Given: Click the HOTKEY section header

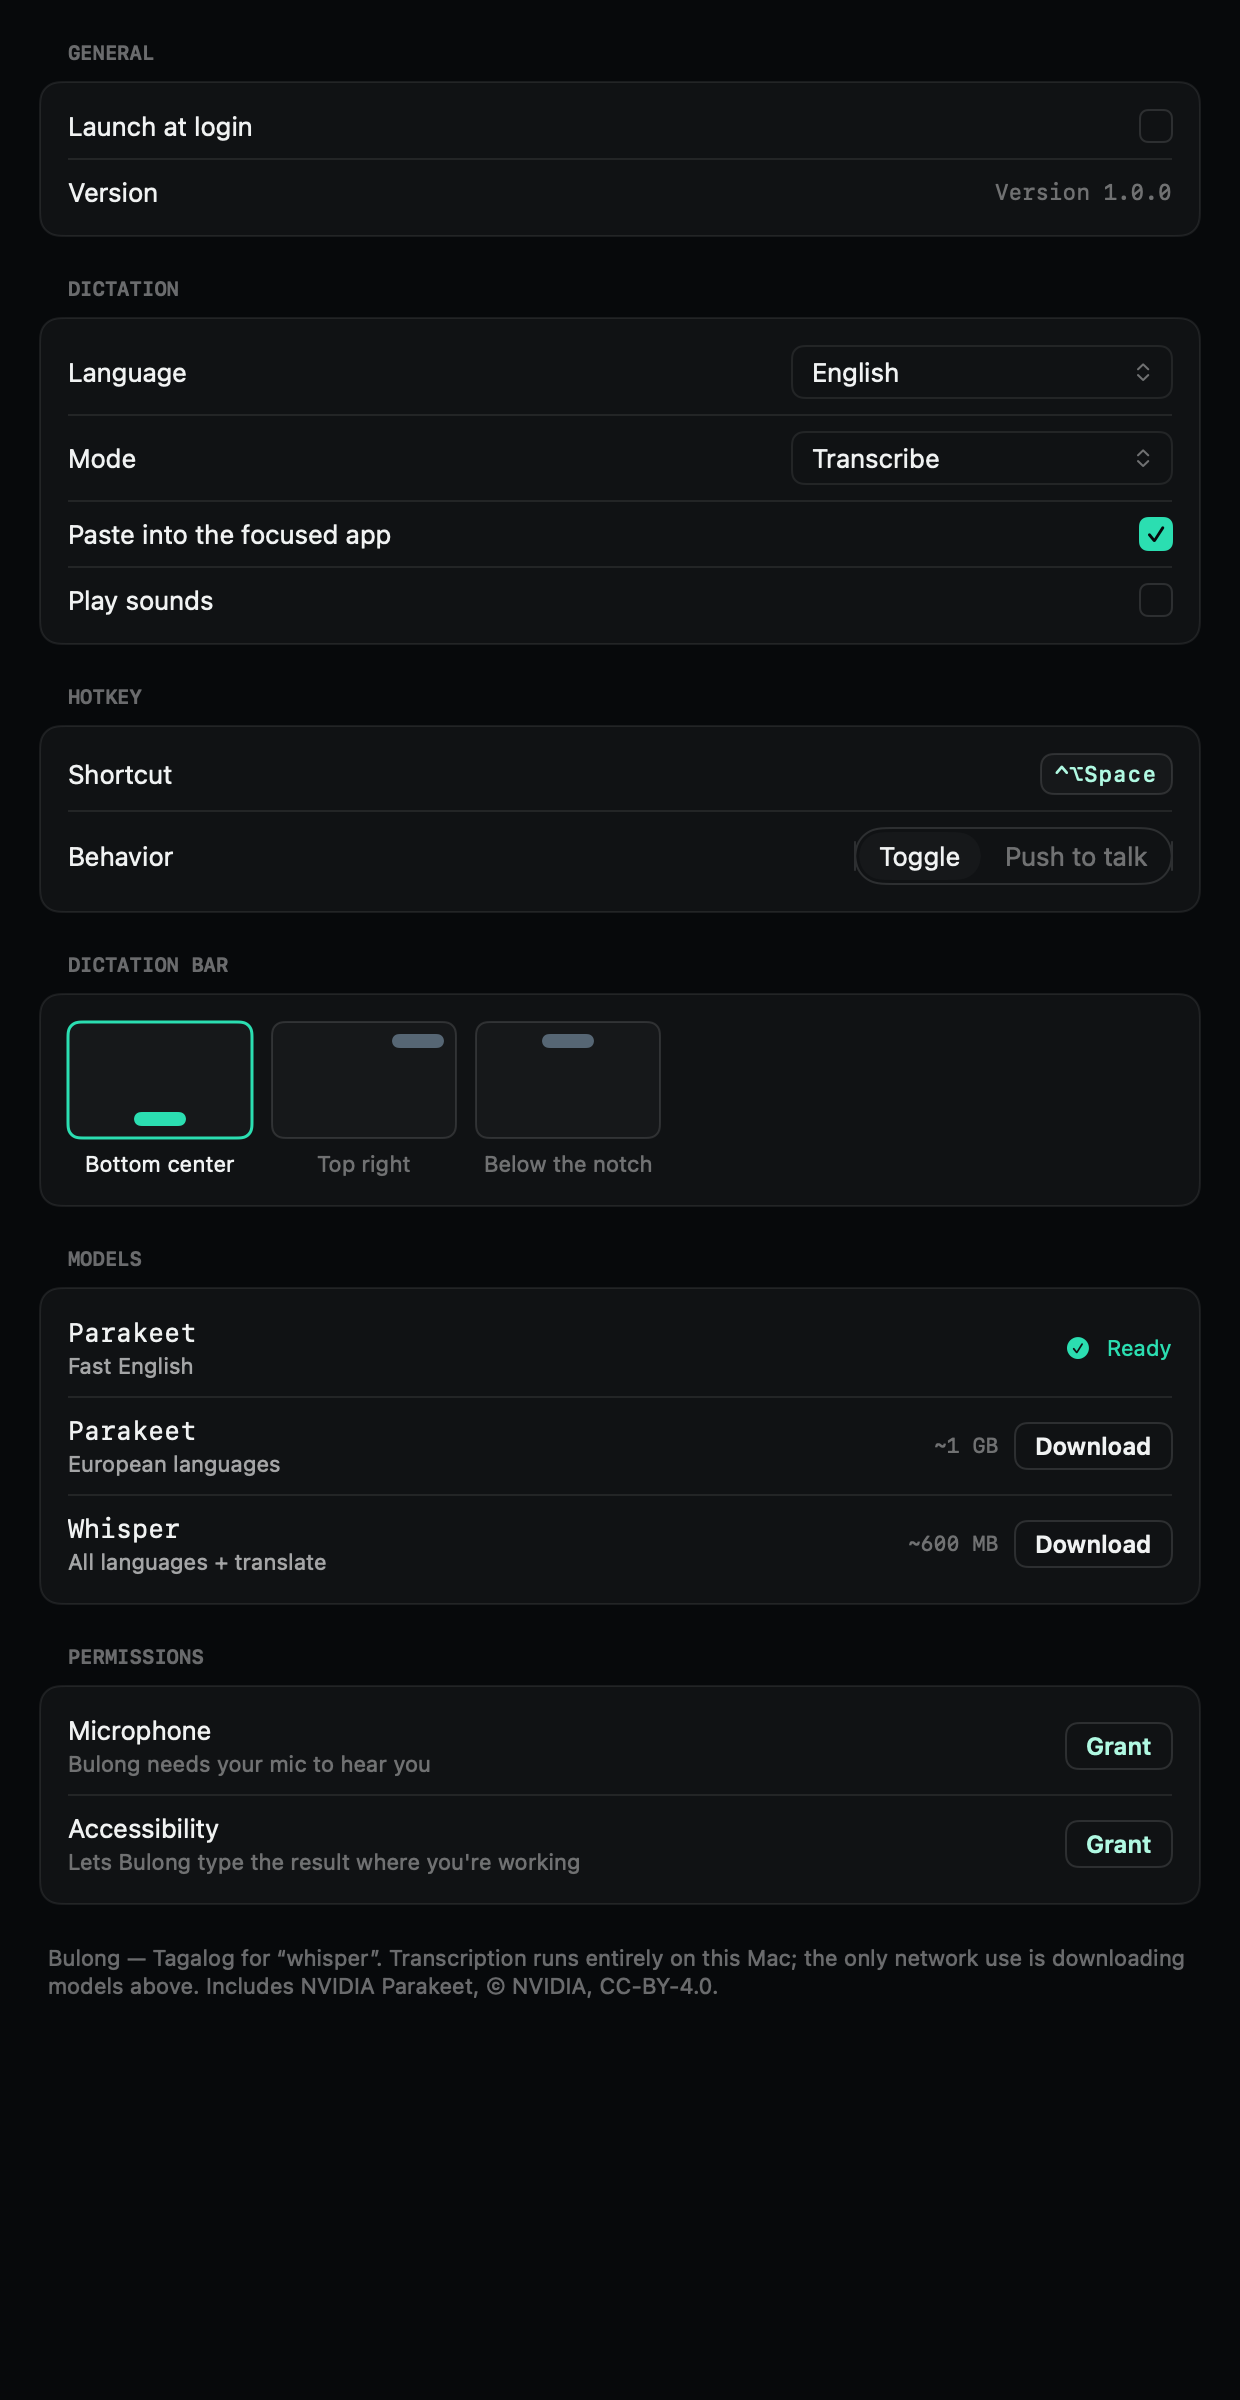Looking at the screenshot, I should pyautogui.click(x=105, y=697).
